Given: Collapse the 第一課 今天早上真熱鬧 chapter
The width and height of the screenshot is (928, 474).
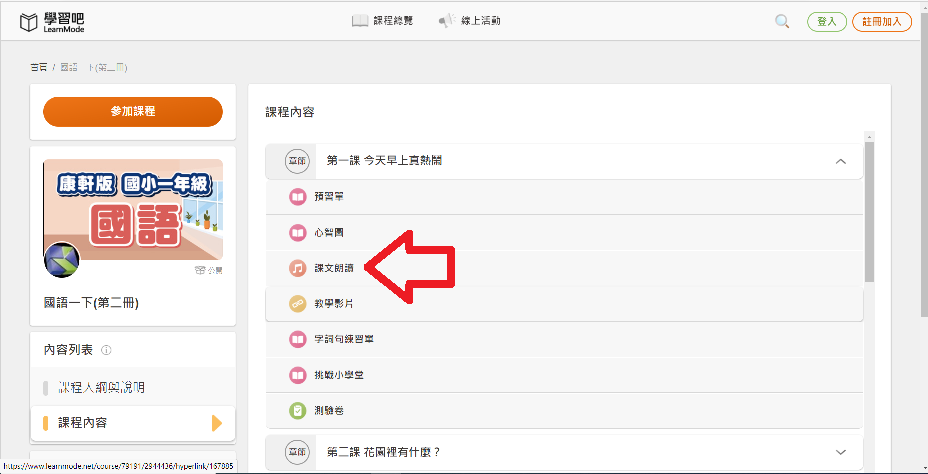Looking at the screenshot, I should (840, 161).
